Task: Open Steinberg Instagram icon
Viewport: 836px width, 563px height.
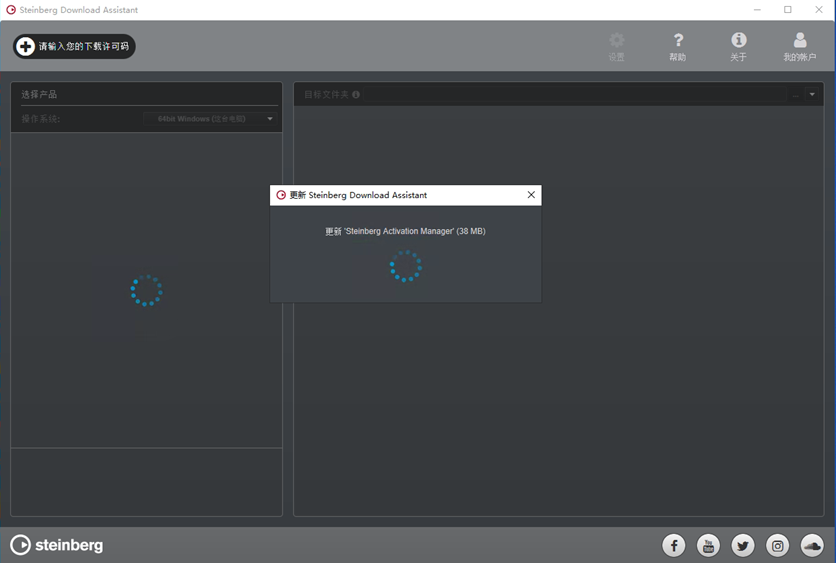Action: coord(777,545)
